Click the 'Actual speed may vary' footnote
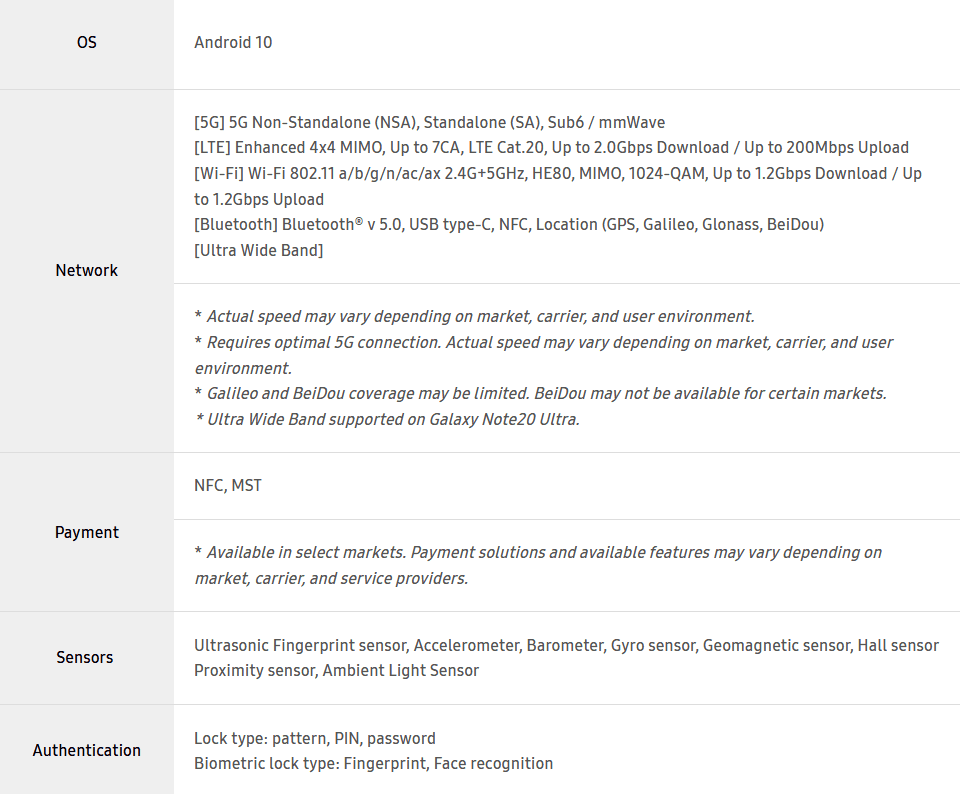This screenshot has width=960, height=794. pos(474,316)
